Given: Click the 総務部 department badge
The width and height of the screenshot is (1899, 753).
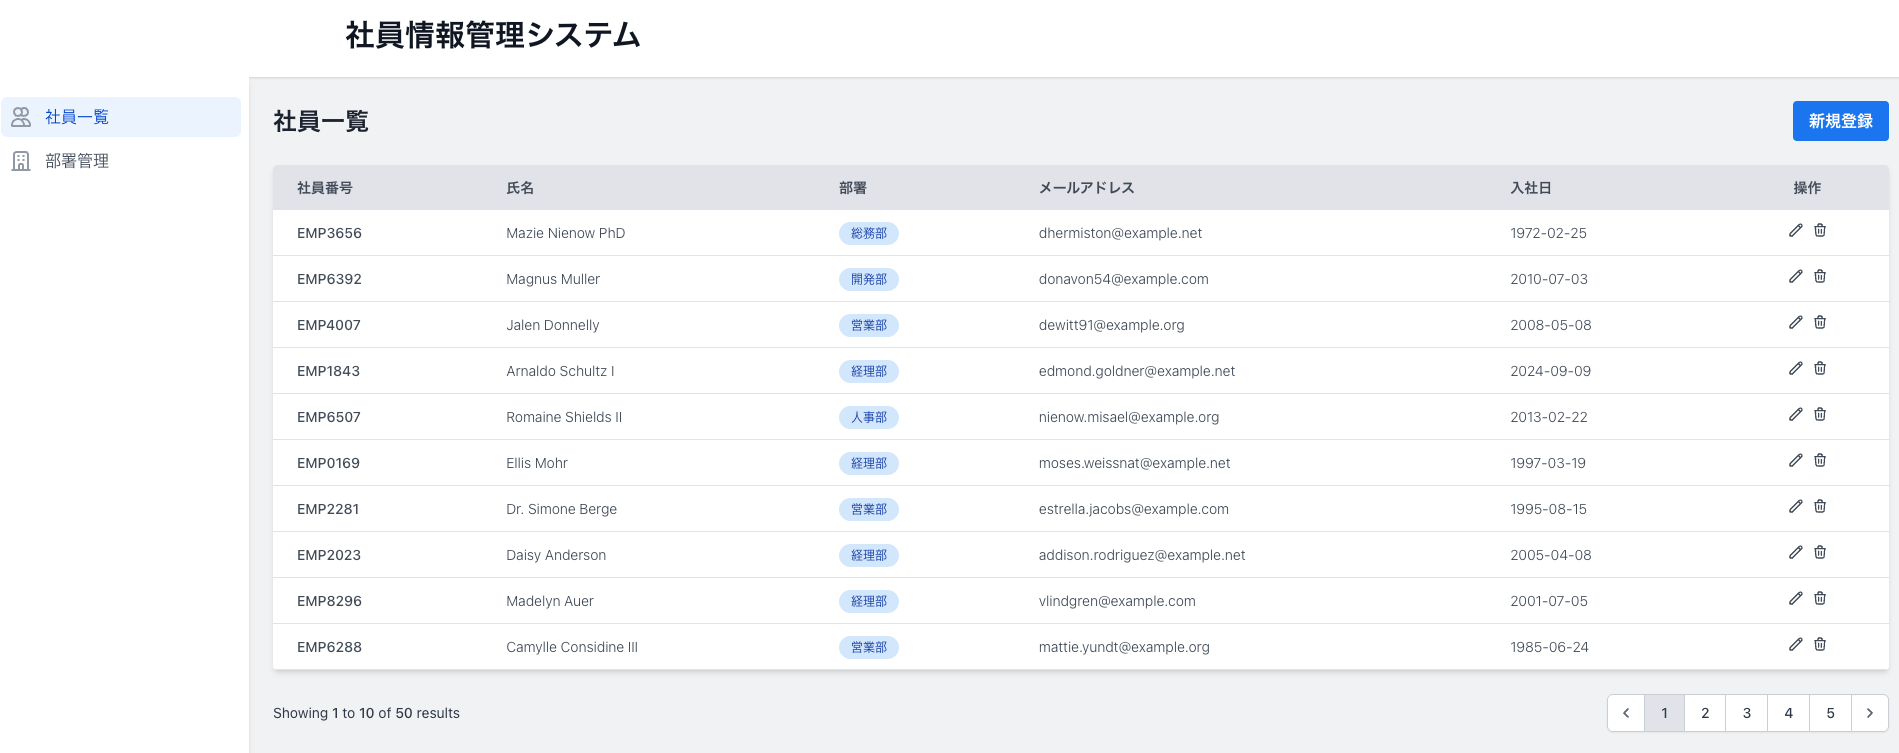Looking at the screenshot, I should (869, 233).
